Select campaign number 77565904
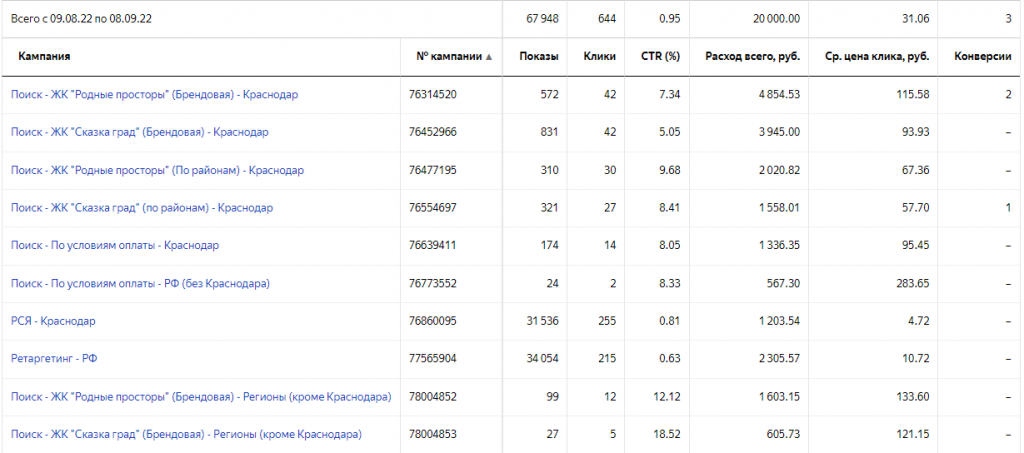 433,359
